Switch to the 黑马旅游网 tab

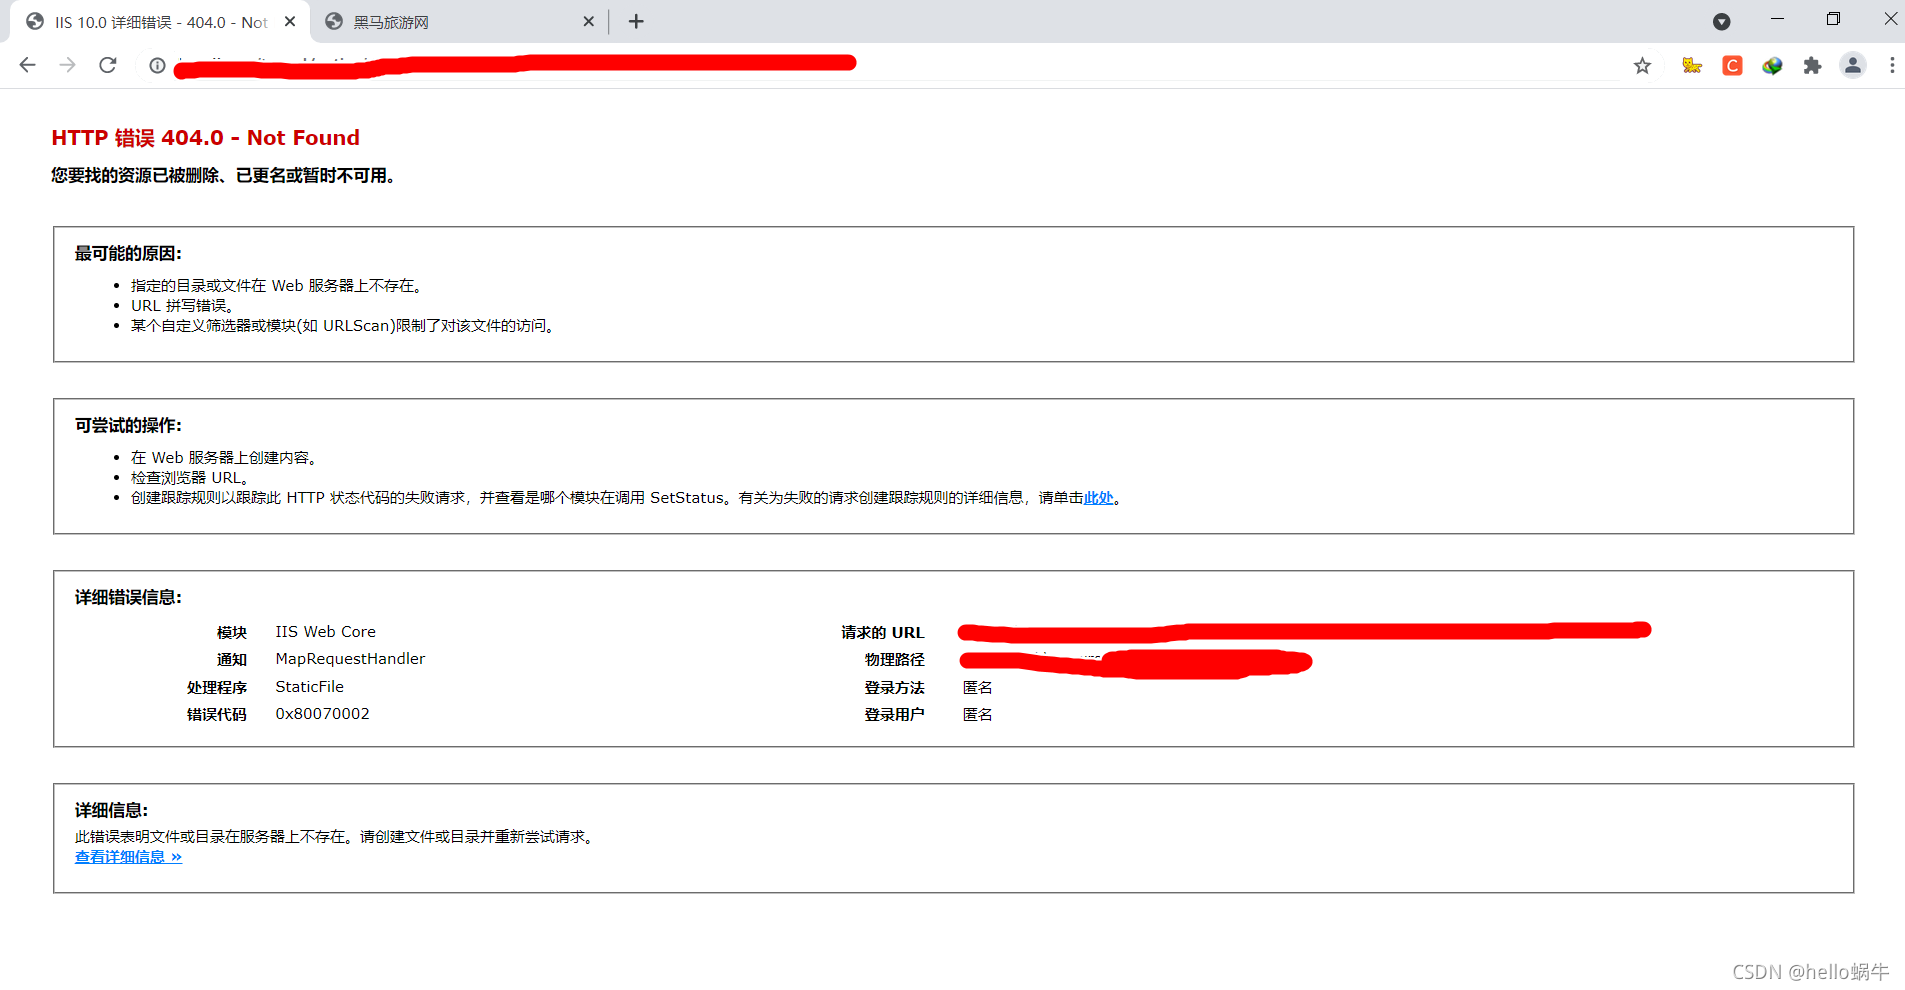pyautogui.click(x=458, y=22)
